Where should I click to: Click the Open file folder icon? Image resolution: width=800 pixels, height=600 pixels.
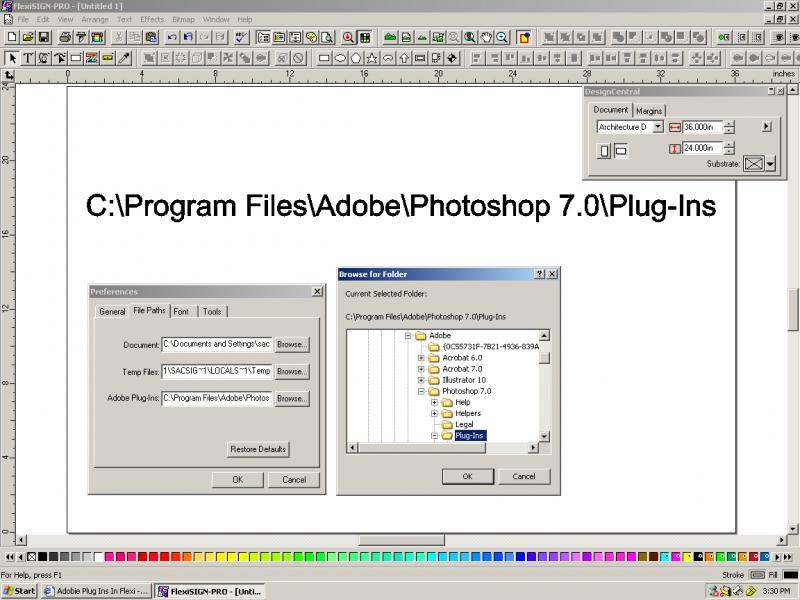coord(28,37)
